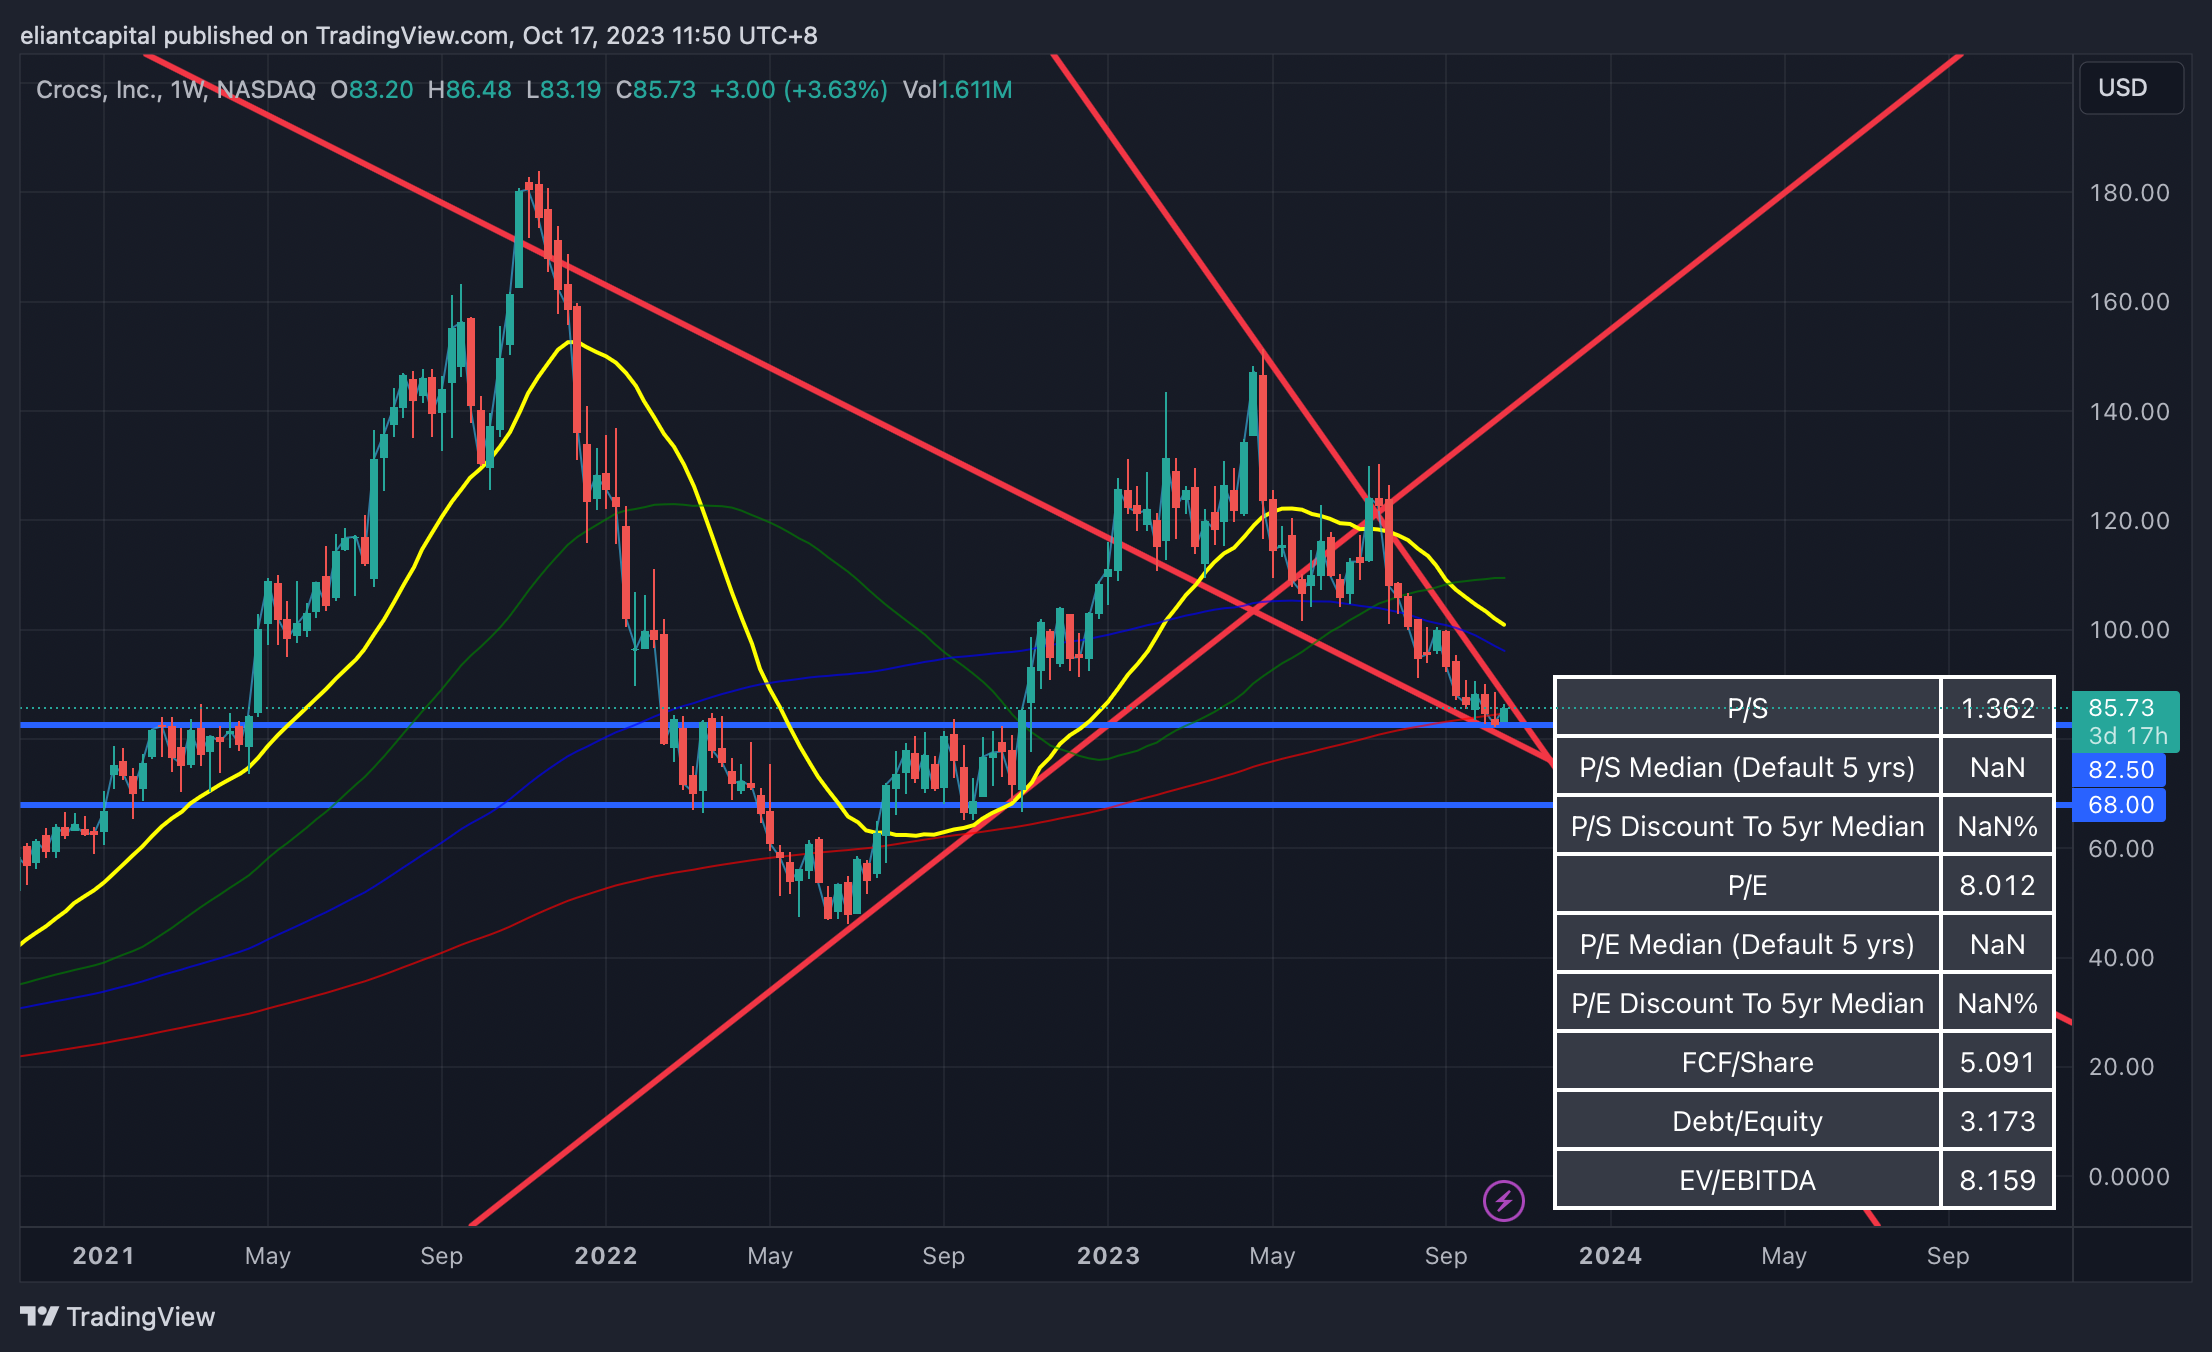Click the 2022 label on time axis

click(605, 1256)
